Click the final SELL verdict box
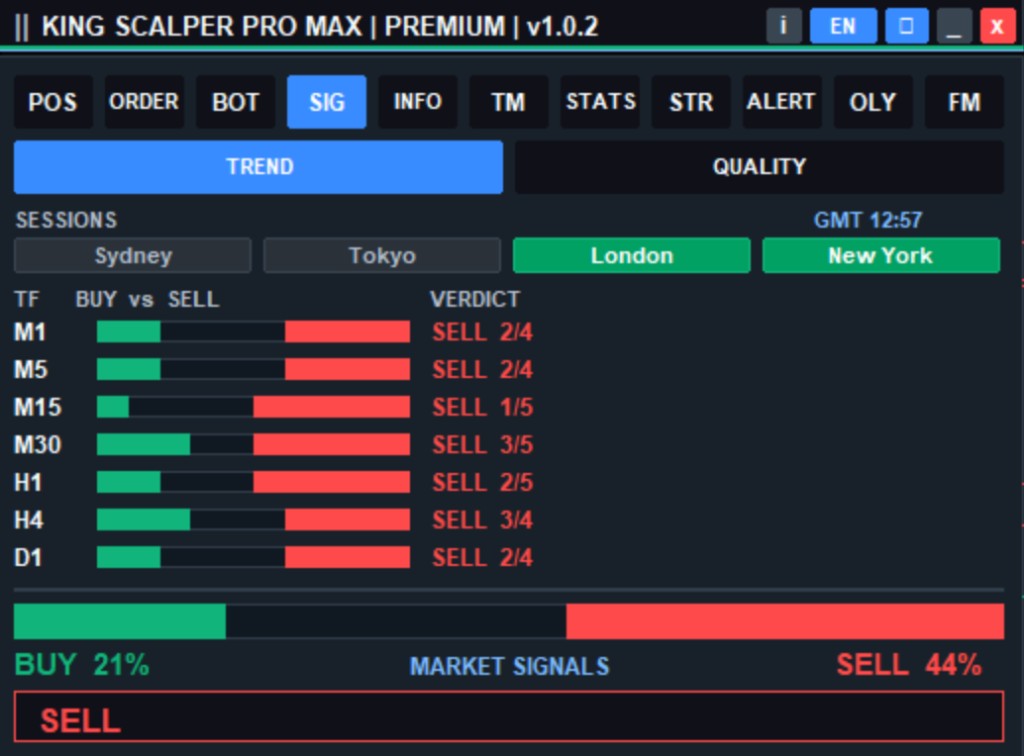The height and width of the screenshot is (756, 1024). (509, 716)
